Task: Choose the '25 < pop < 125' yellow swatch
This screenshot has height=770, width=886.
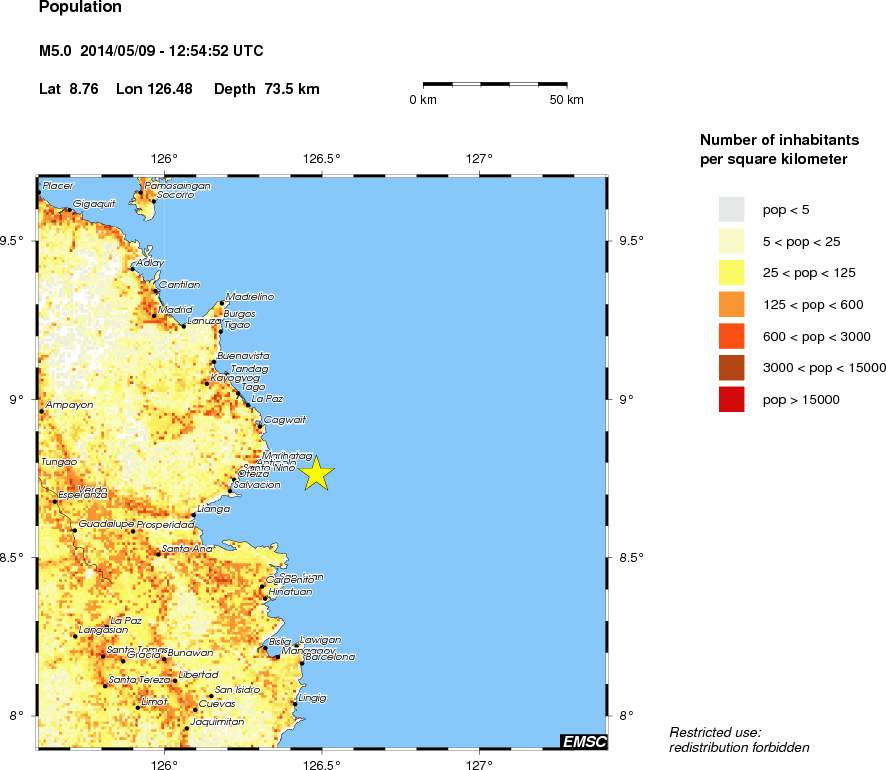Action: tap(732, 272)
